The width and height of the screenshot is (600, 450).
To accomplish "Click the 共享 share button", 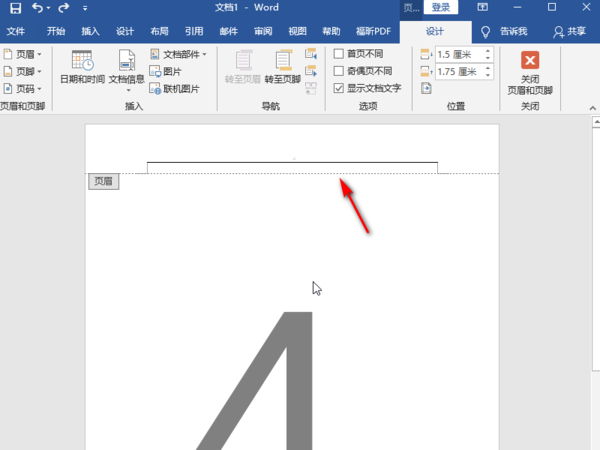I will point(570,31).
